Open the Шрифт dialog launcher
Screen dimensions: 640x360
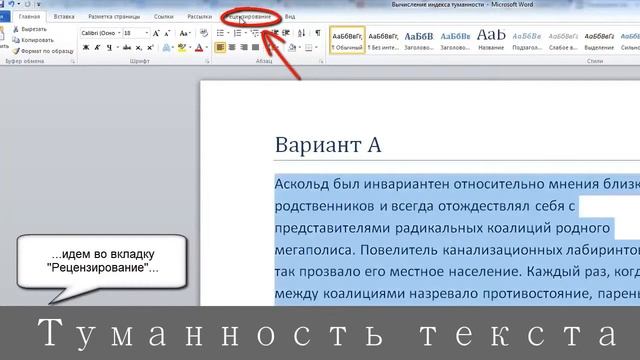207,61
